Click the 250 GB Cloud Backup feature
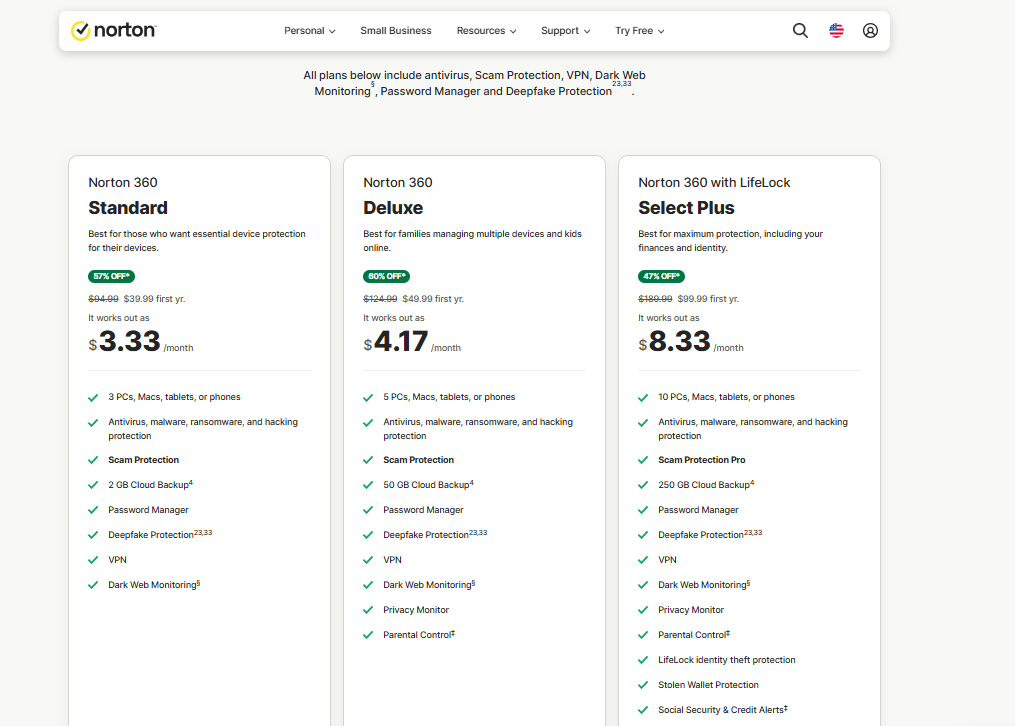Viewport: 1015px width, 726px height. point(706,485)
